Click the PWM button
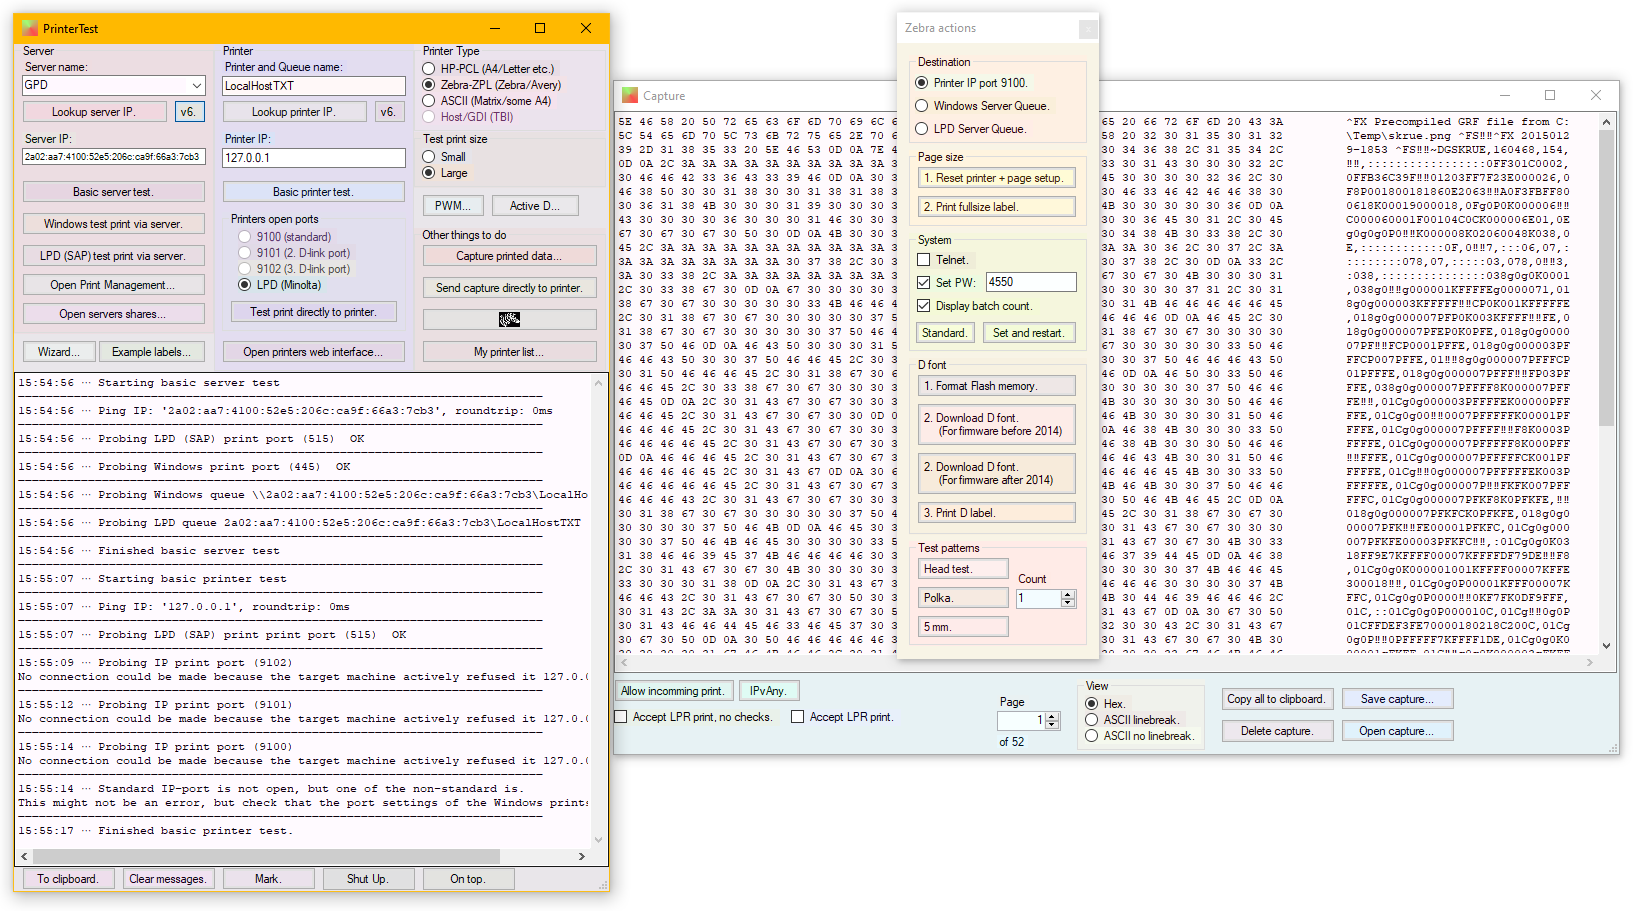Image resolution: width=1640 pixels, height=911 pixels. (454, 206)
